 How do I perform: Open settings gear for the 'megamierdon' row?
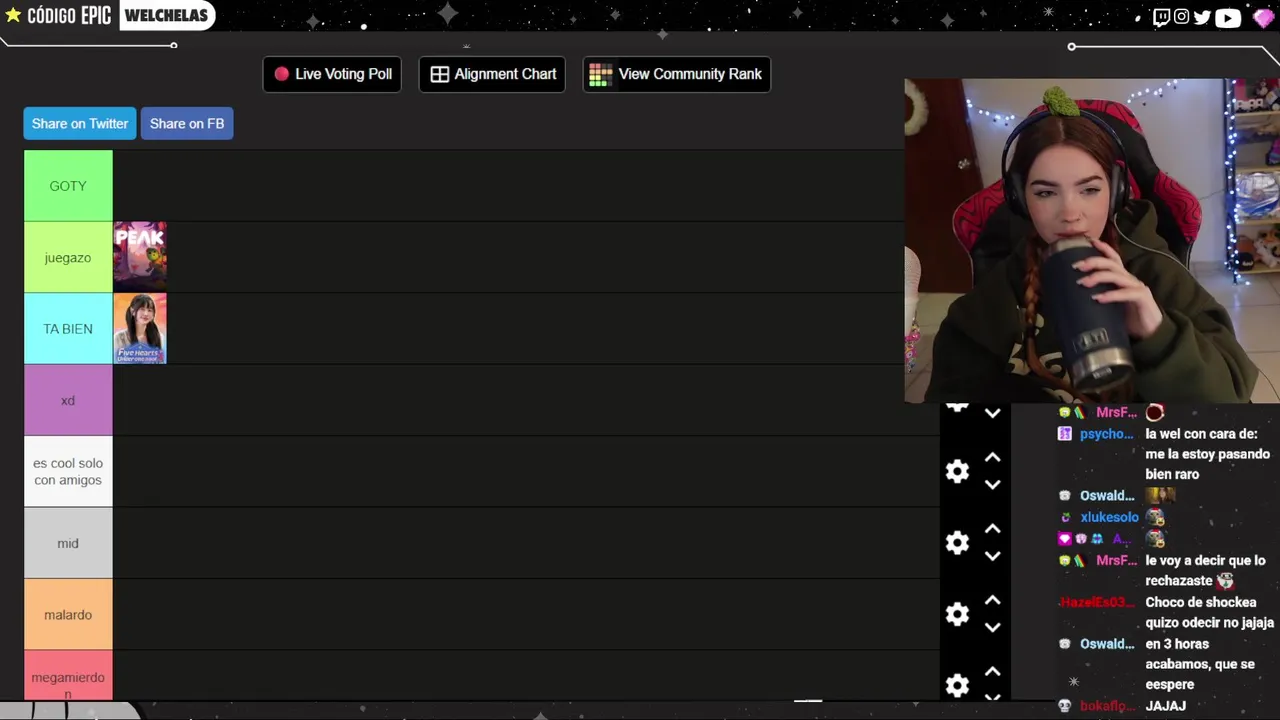(957, 685)
